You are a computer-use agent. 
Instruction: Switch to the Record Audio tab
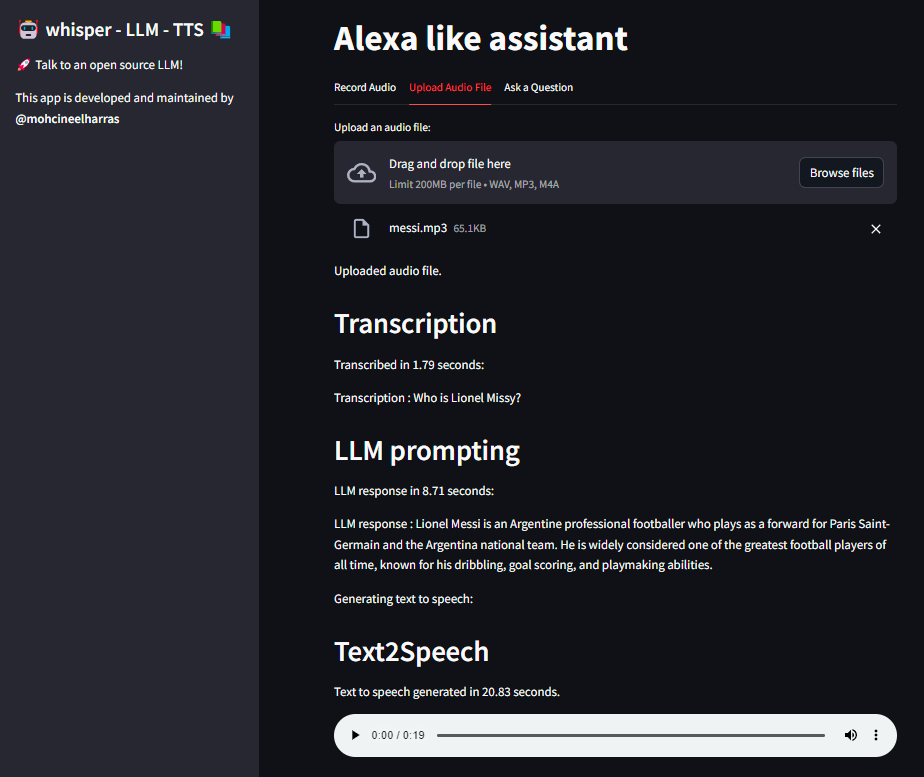[365, 87]
